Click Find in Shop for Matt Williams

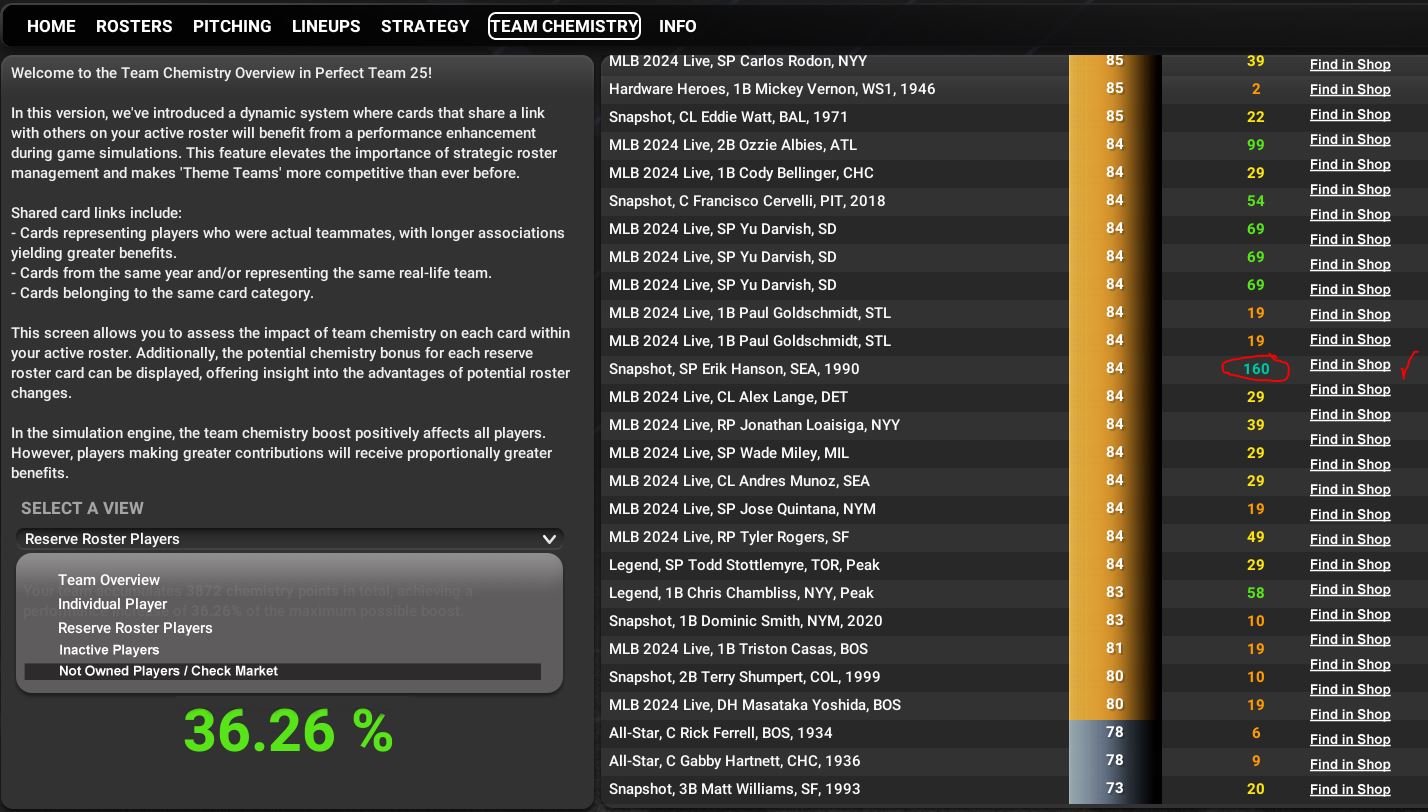tap(1350, 789)
